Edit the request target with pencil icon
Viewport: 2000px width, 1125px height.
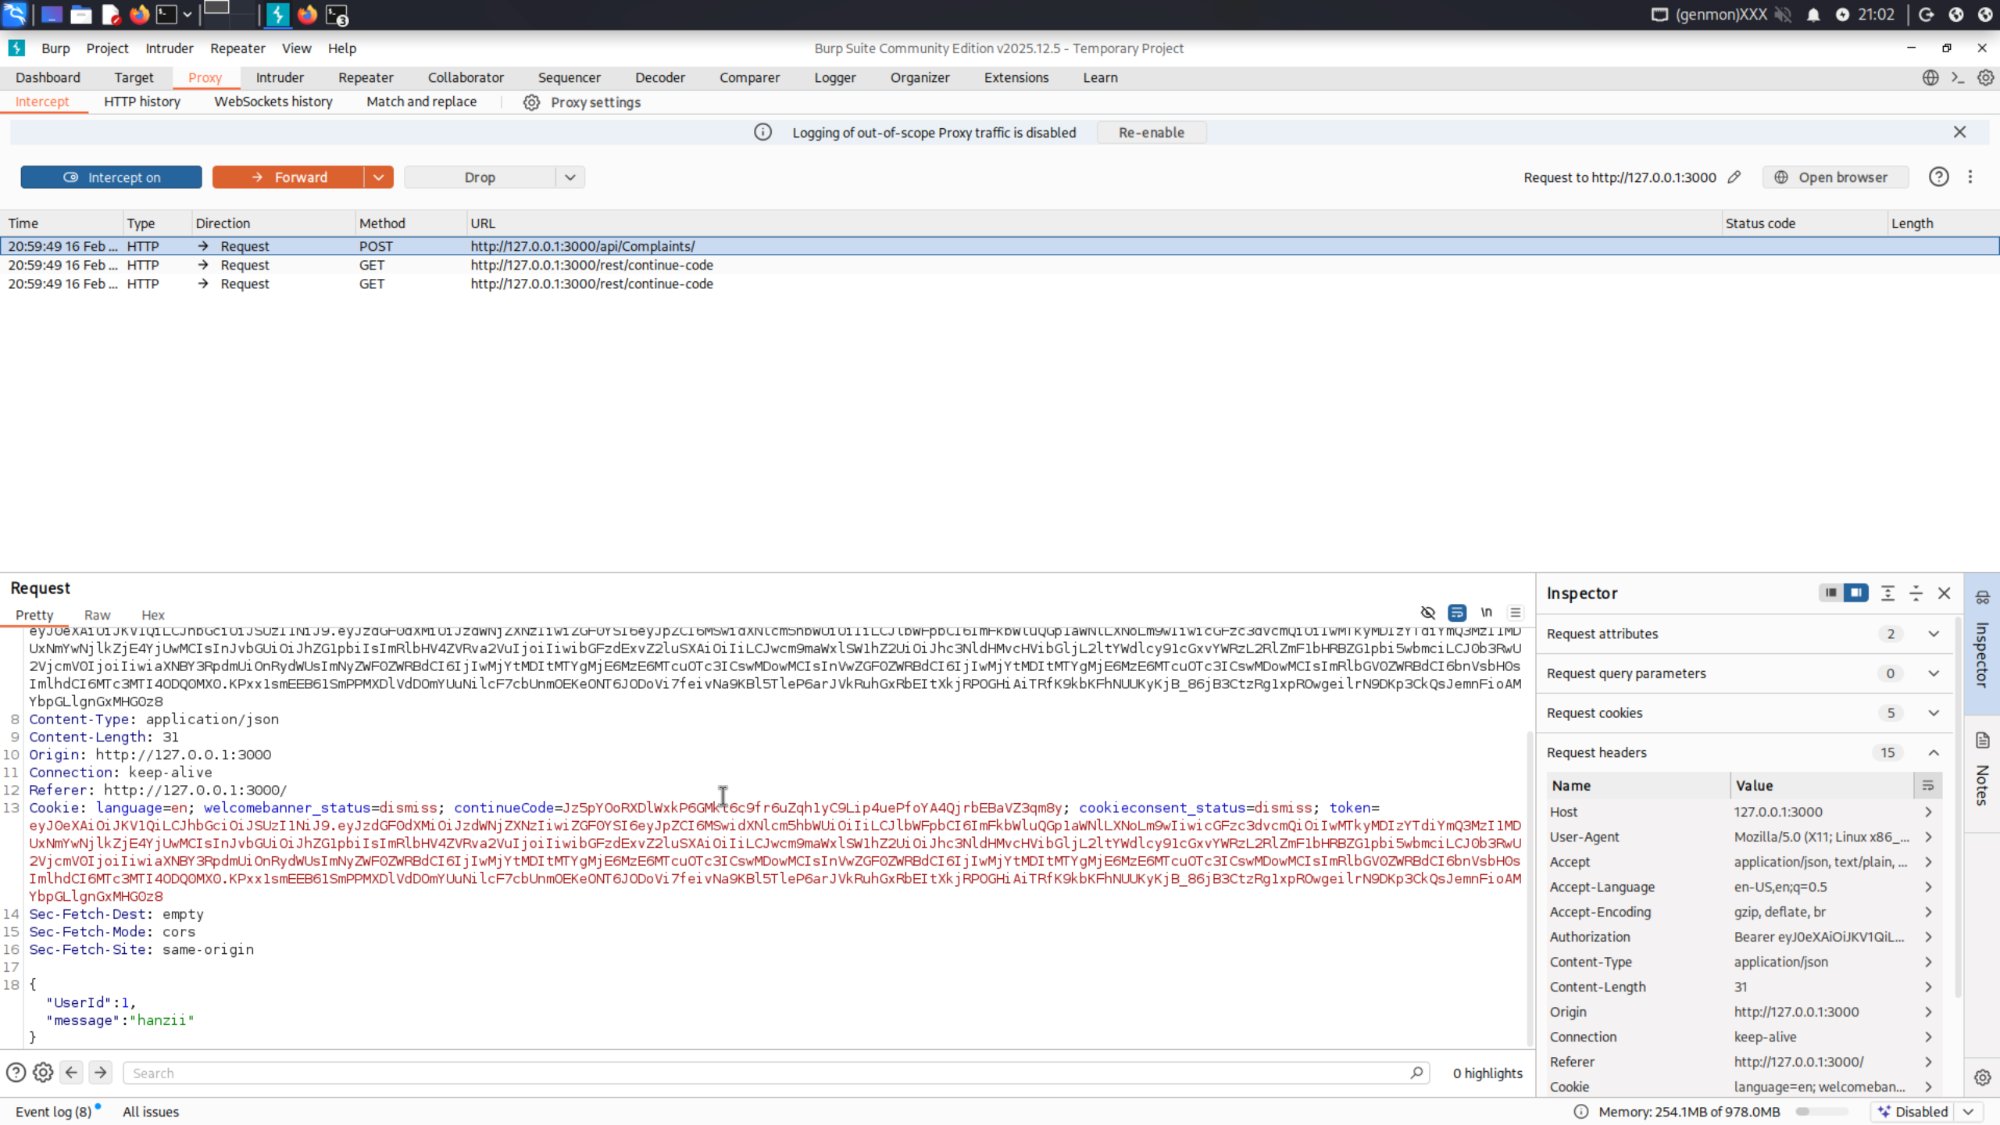pos(1734,177)
